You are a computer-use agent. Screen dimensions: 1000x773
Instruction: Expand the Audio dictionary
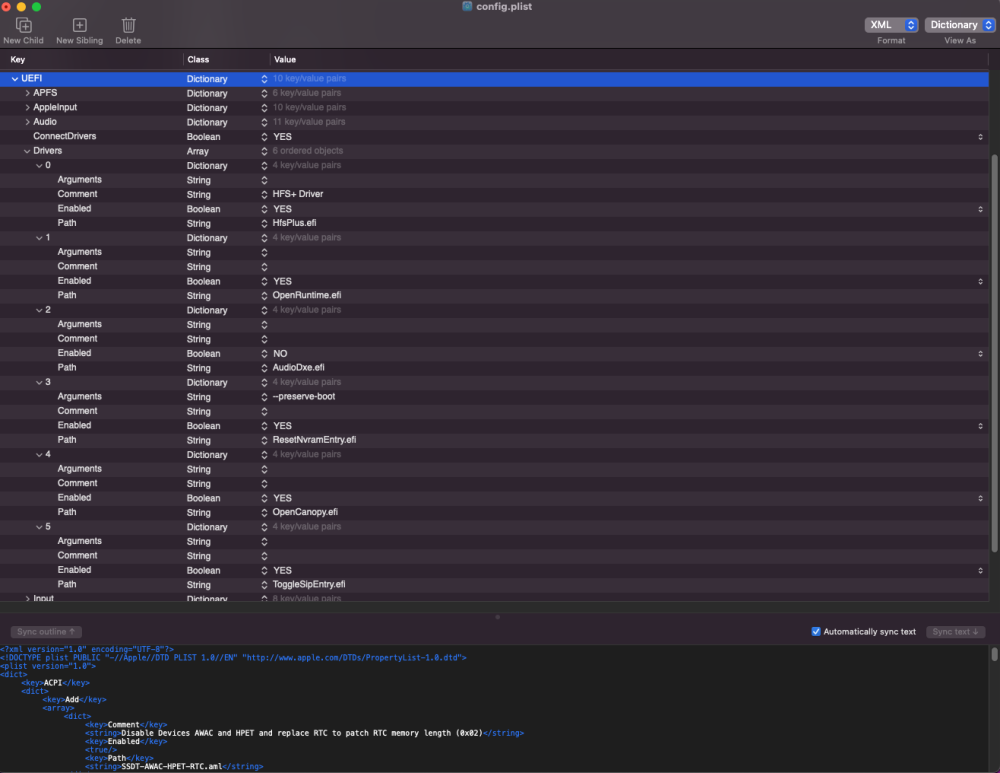27,122
